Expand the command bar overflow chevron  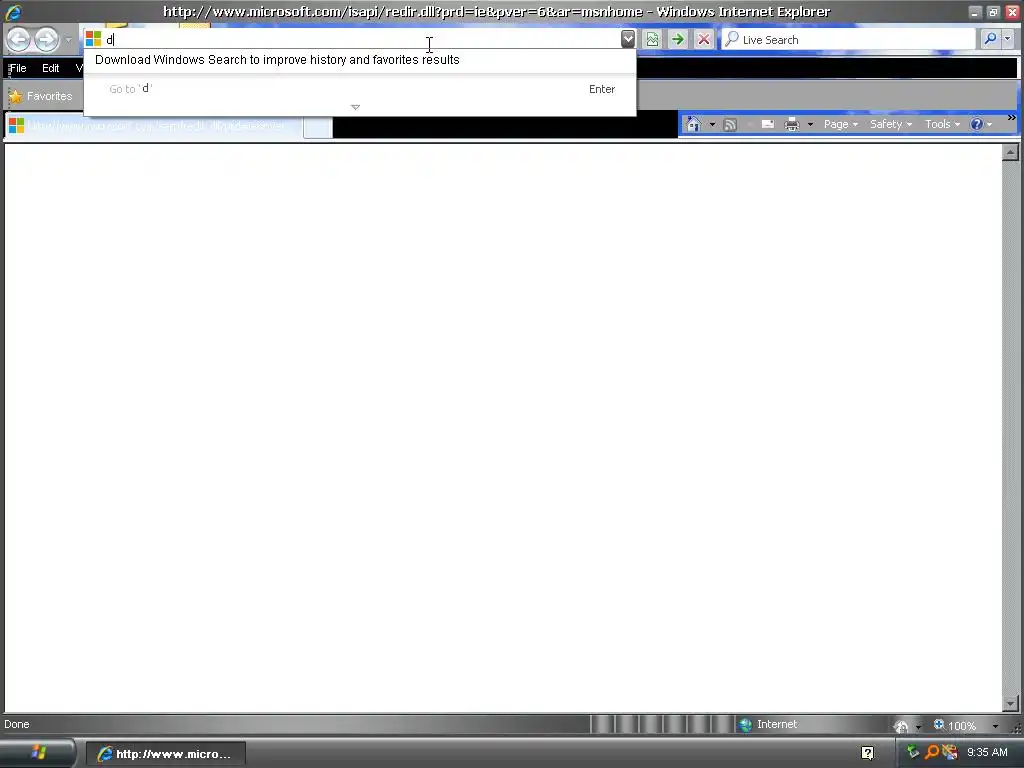(x=1012, y=118)
